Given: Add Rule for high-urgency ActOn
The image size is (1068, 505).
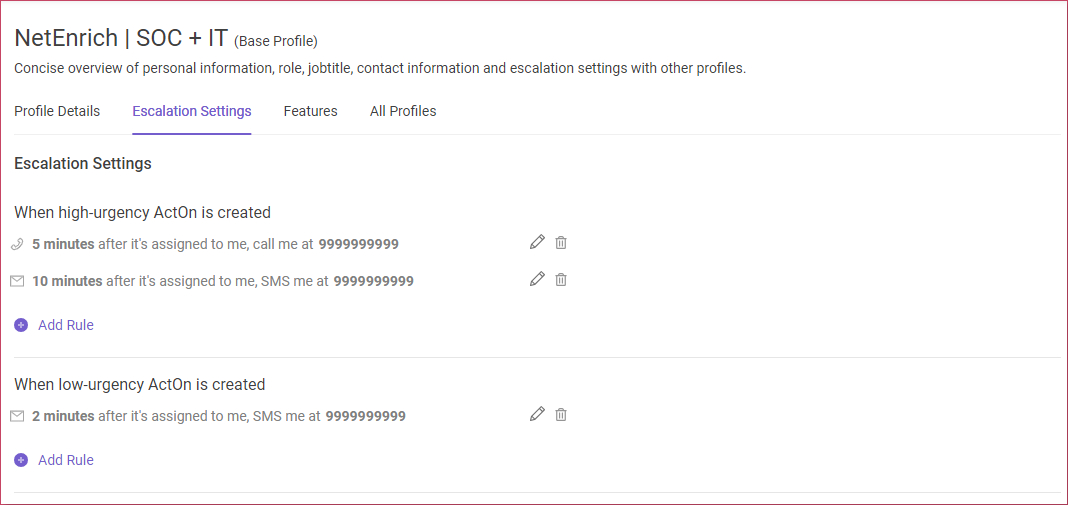Looking at the screenshot, I should coord(66,325).
